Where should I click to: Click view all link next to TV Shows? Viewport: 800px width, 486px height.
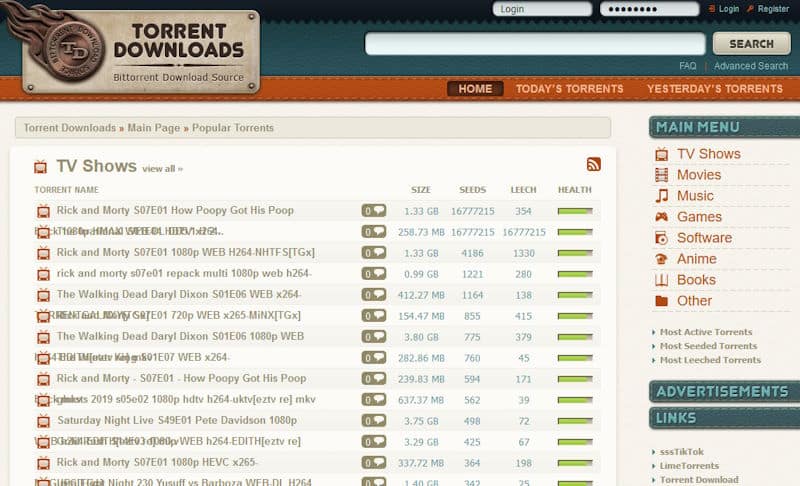click(162, 169)
